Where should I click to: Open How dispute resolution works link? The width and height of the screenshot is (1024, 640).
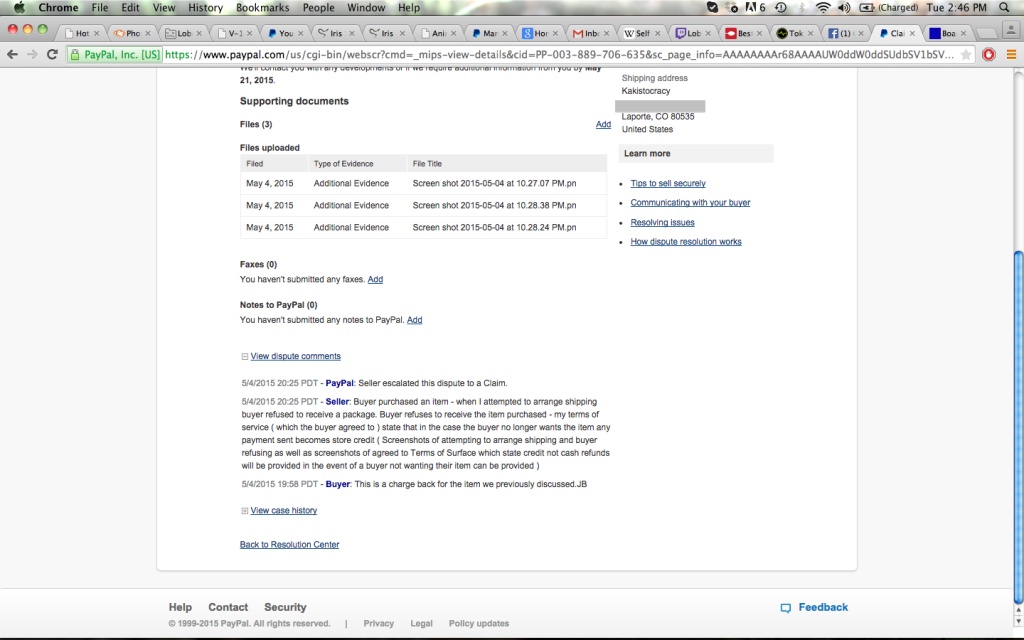click(686, 242)
